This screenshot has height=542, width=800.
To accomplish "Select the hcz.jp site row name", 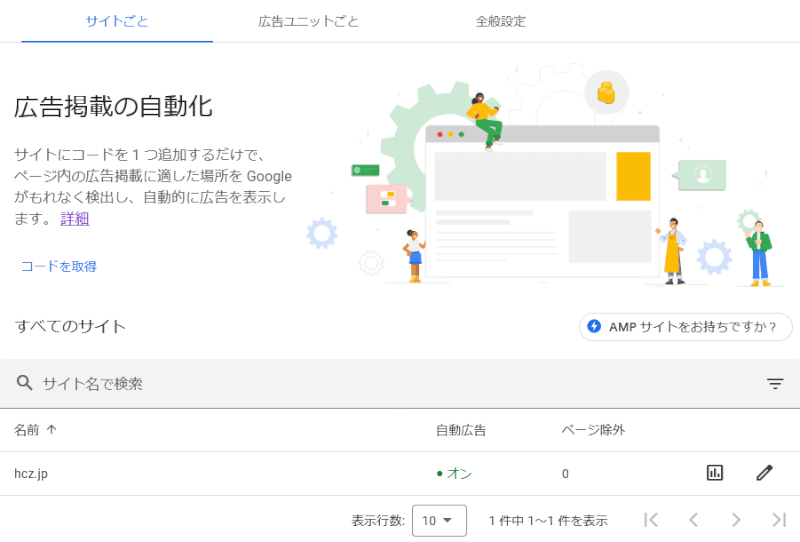I will tap(31, 474).
